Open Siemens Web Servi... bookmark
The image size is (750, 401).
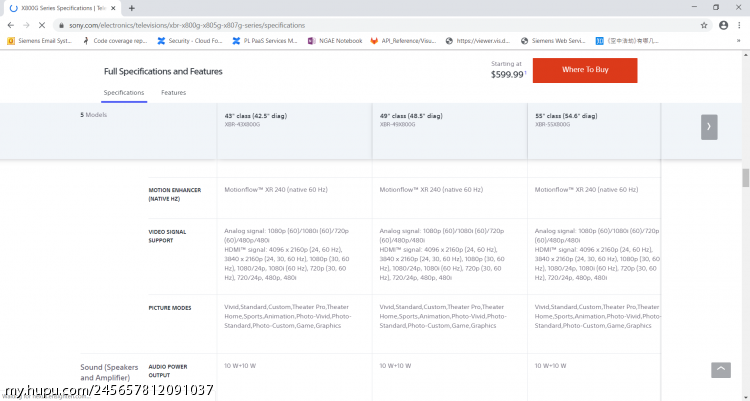point(553,41)
